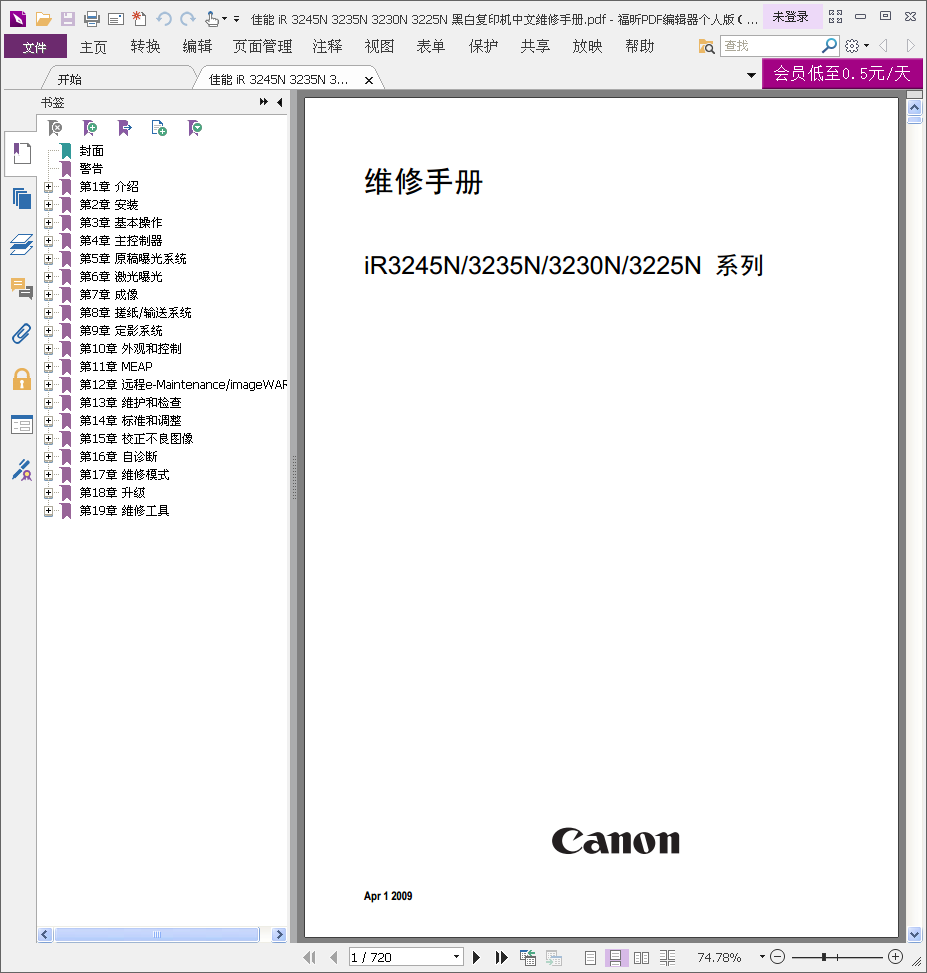Select continuous page view icon
This screenshot has height=973, width=927.
[616, 957]
